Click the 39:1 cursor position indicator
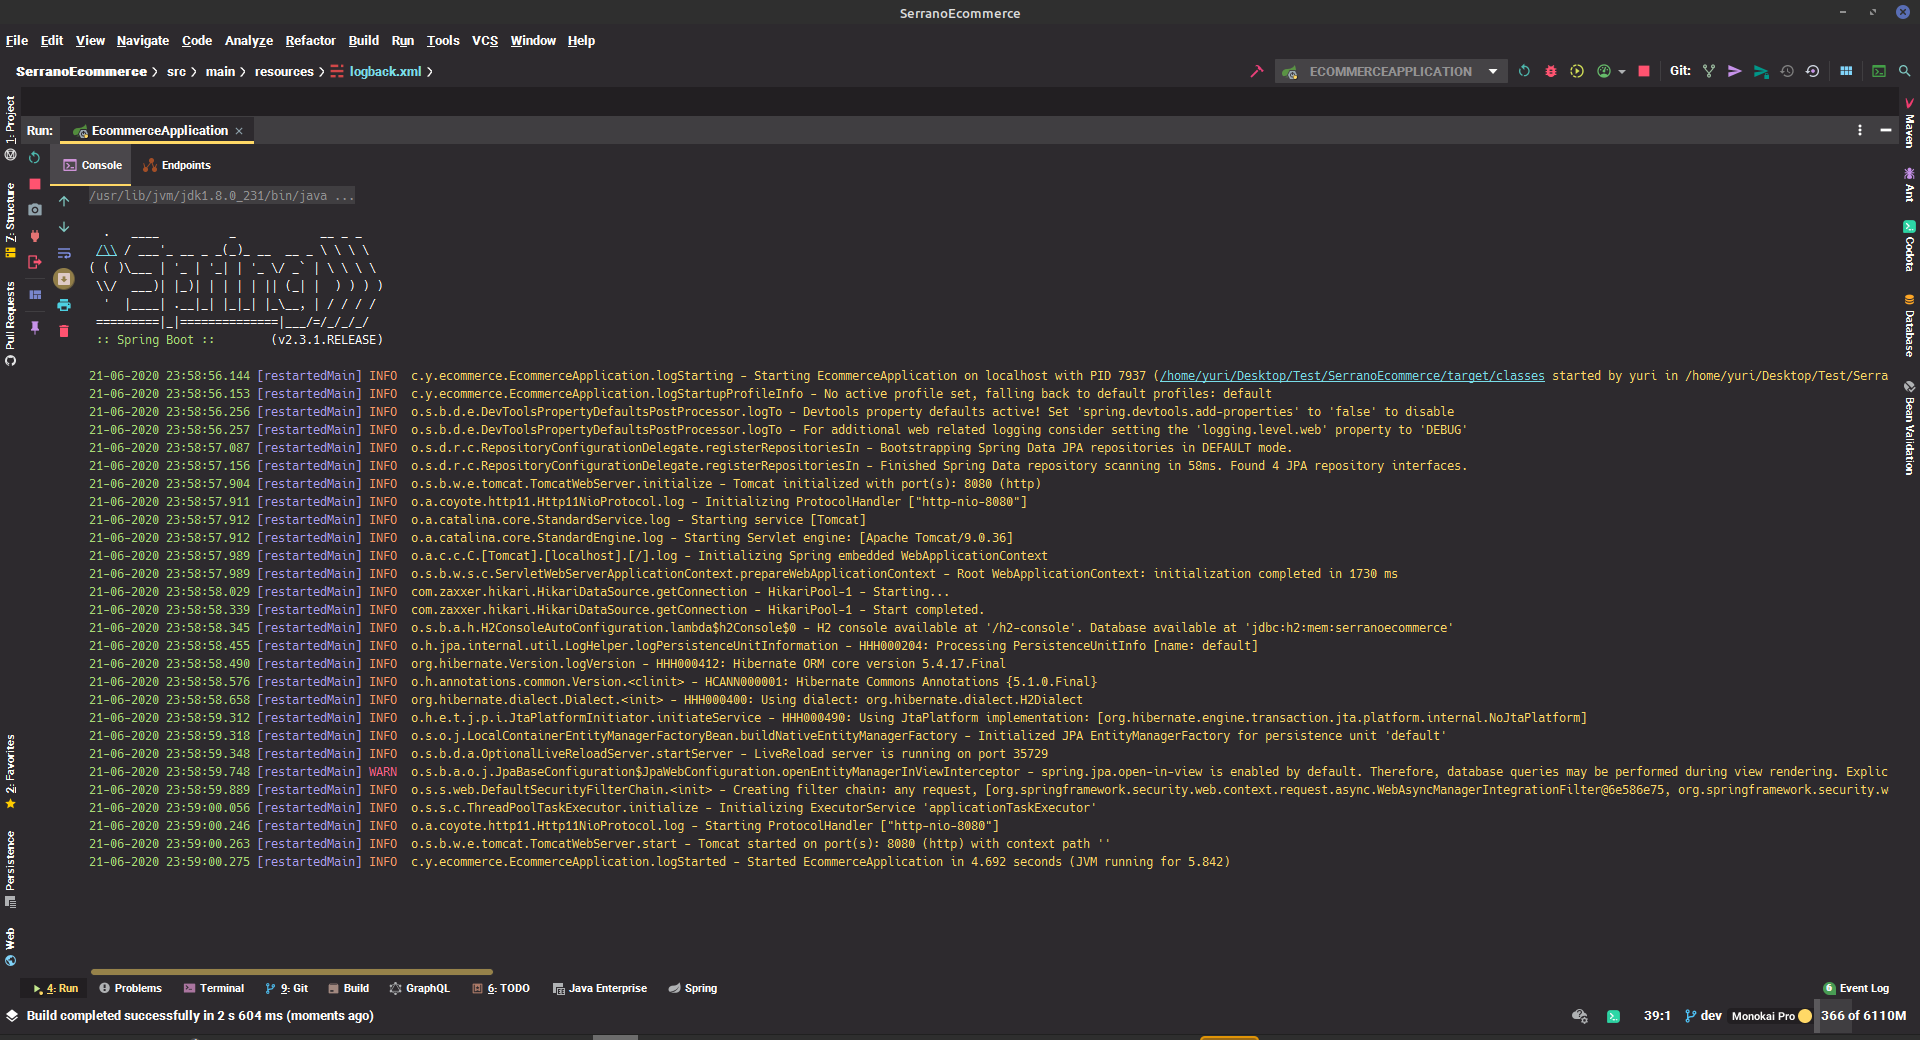1920x1040 pixels. 1657,1016
